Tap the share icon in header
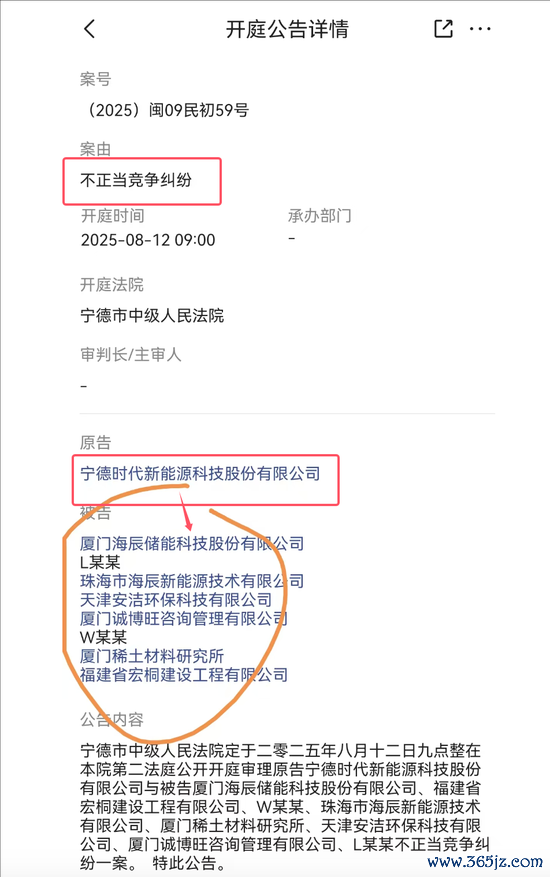Screen dimensions: 550x877 (443, 29)
